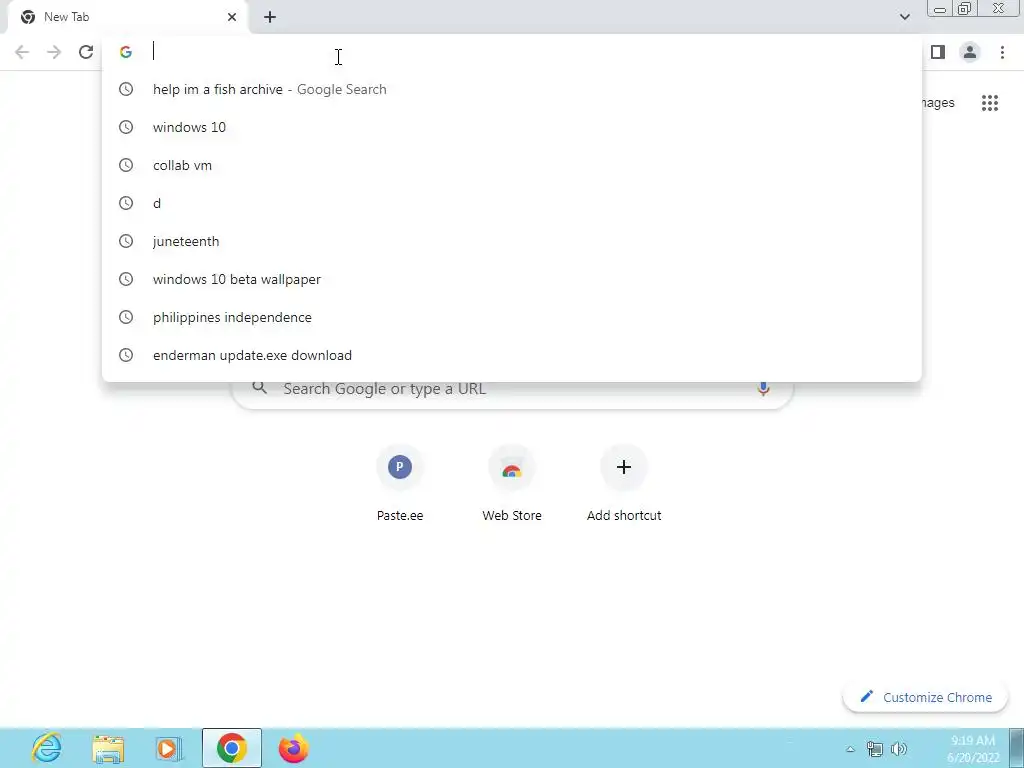The height and width of the screenshot is (768, 1024).
Task: Select philippines independence suggestion
Action: coord(512,317)
